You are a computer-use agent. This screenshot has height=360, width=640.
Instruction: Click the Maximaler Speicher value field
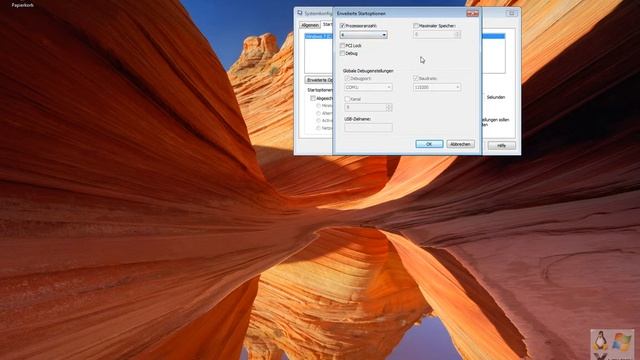[x=433, y=35]
